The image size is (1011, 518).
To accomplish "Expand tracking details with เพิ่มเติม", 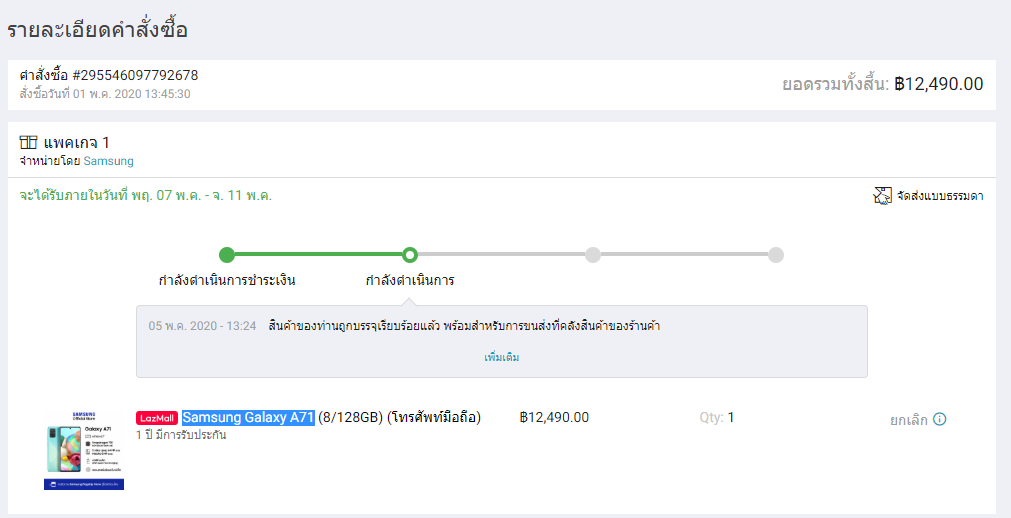I will point(502,357).
